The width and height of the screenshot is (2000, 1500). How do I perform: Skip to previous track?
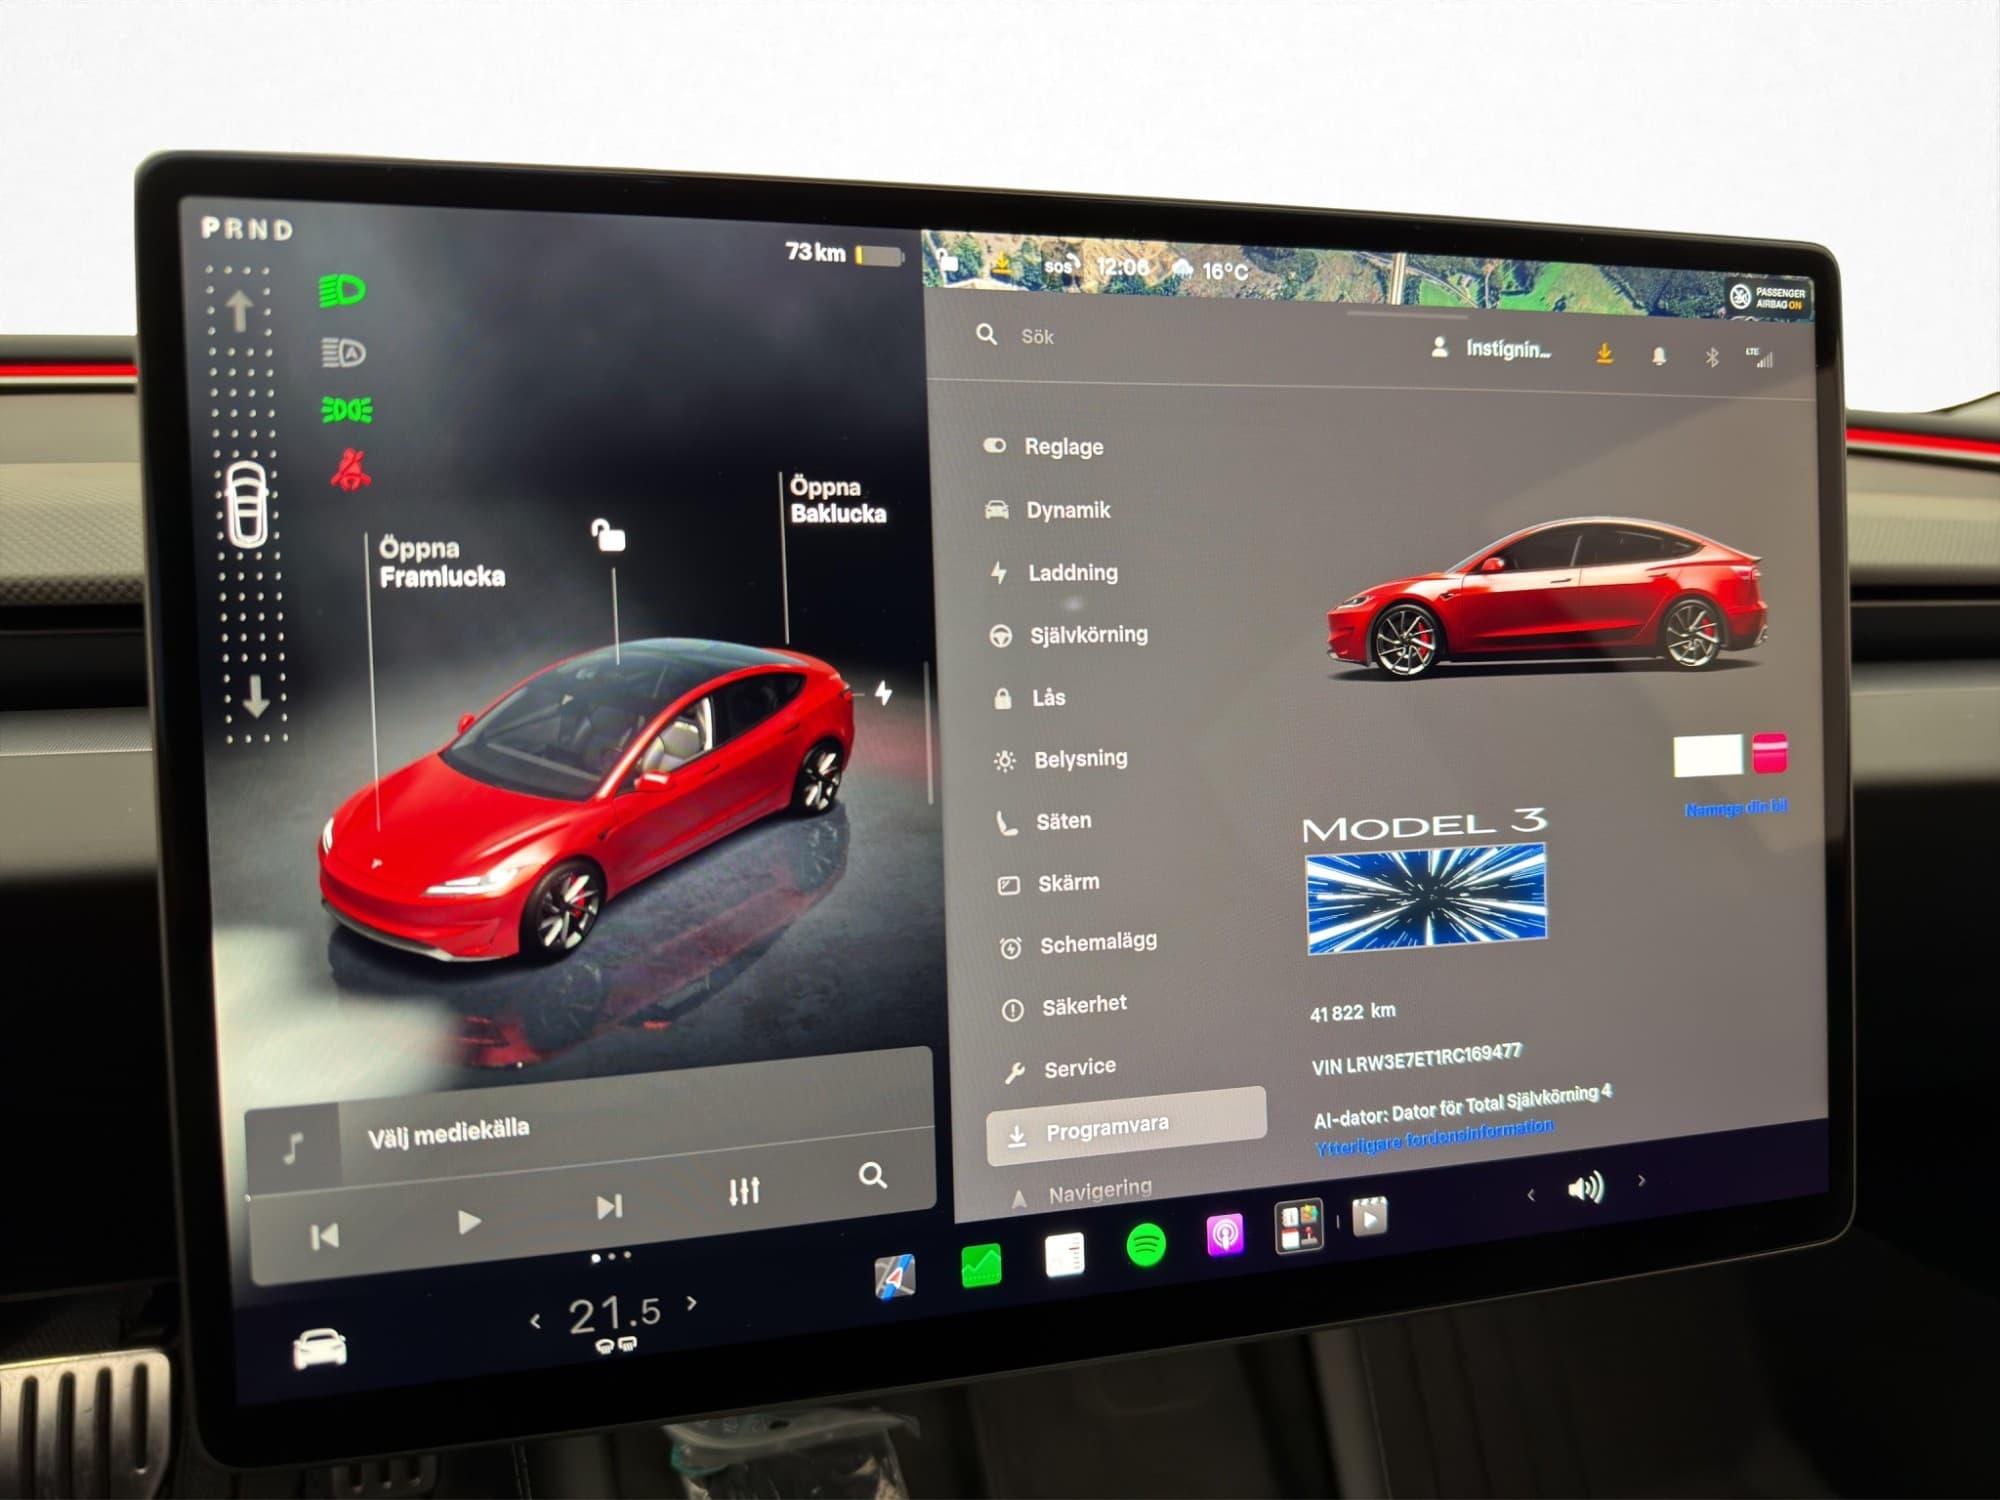325,1237
